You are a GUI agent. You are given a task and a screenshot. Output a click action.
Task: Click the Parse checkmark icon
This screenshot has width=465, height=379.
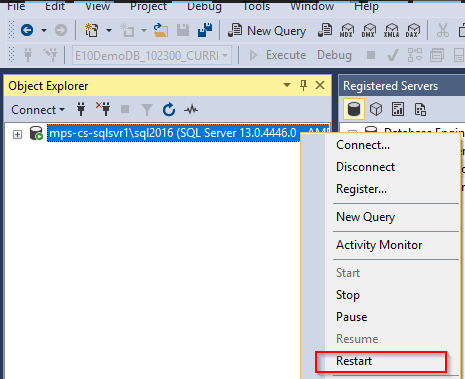click(393, 55)
